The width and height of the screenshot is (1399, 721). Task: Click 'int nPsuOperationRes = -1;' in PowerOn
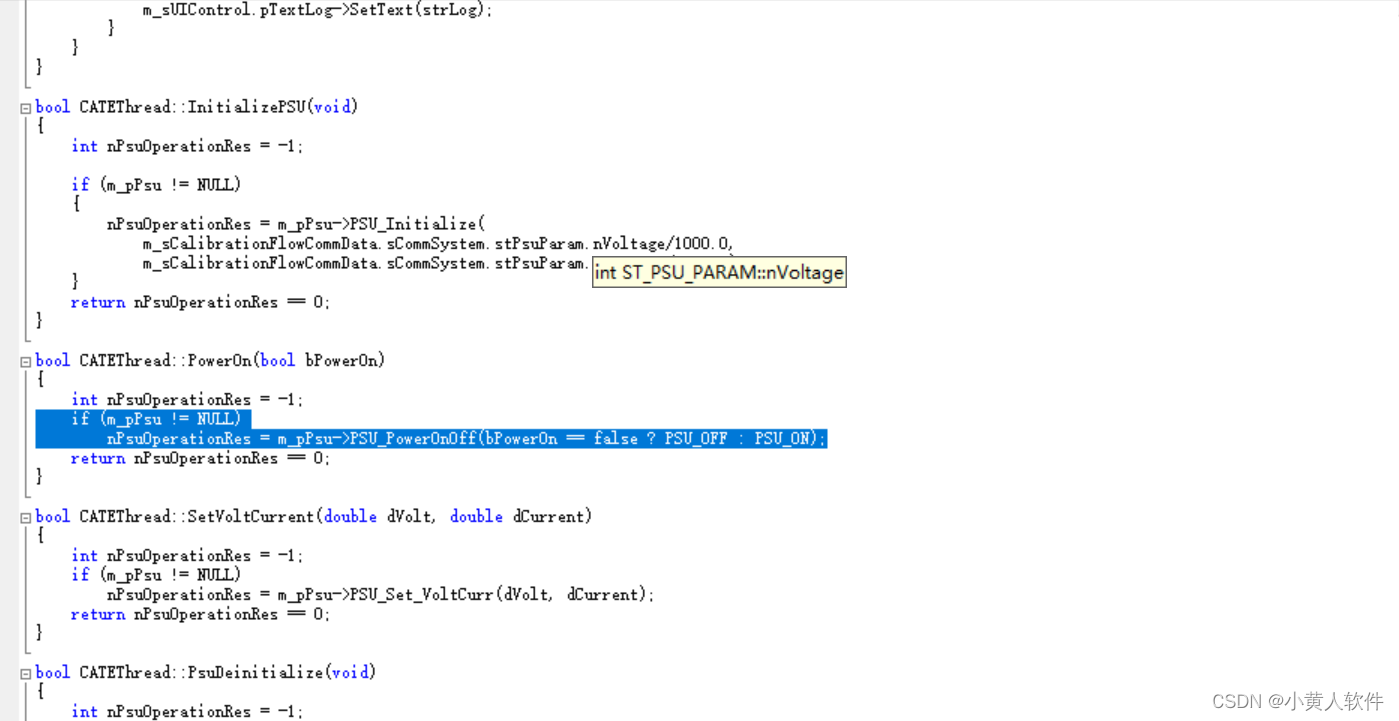[187, 400]
